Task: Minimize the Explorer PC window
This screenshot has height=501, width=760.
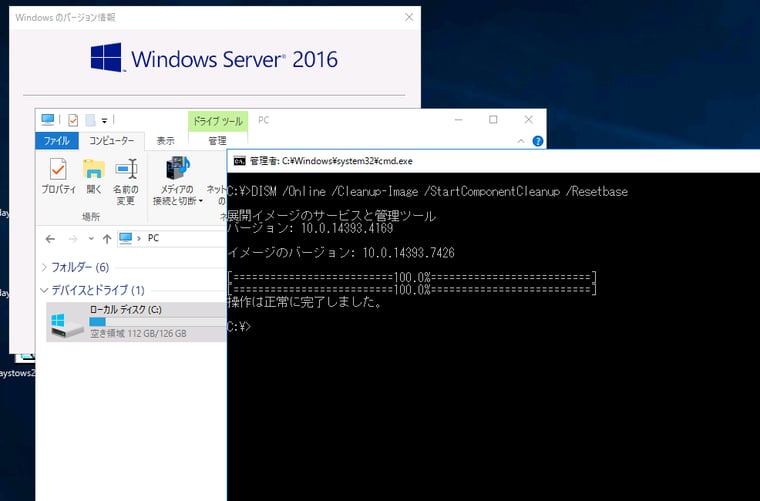Action: coord(459,120)
